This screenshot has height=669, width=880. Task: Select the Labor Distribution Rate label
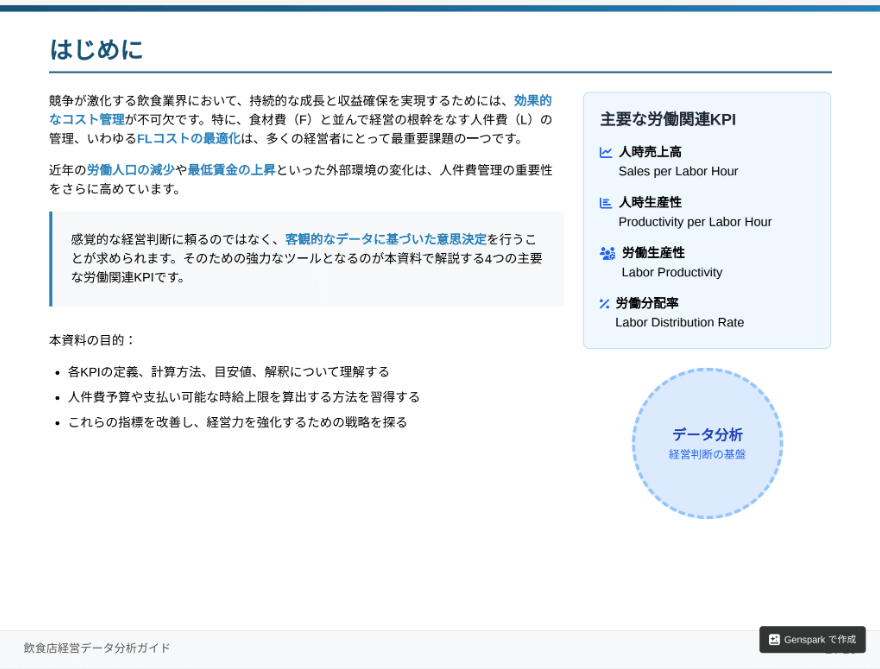point(680,322)
